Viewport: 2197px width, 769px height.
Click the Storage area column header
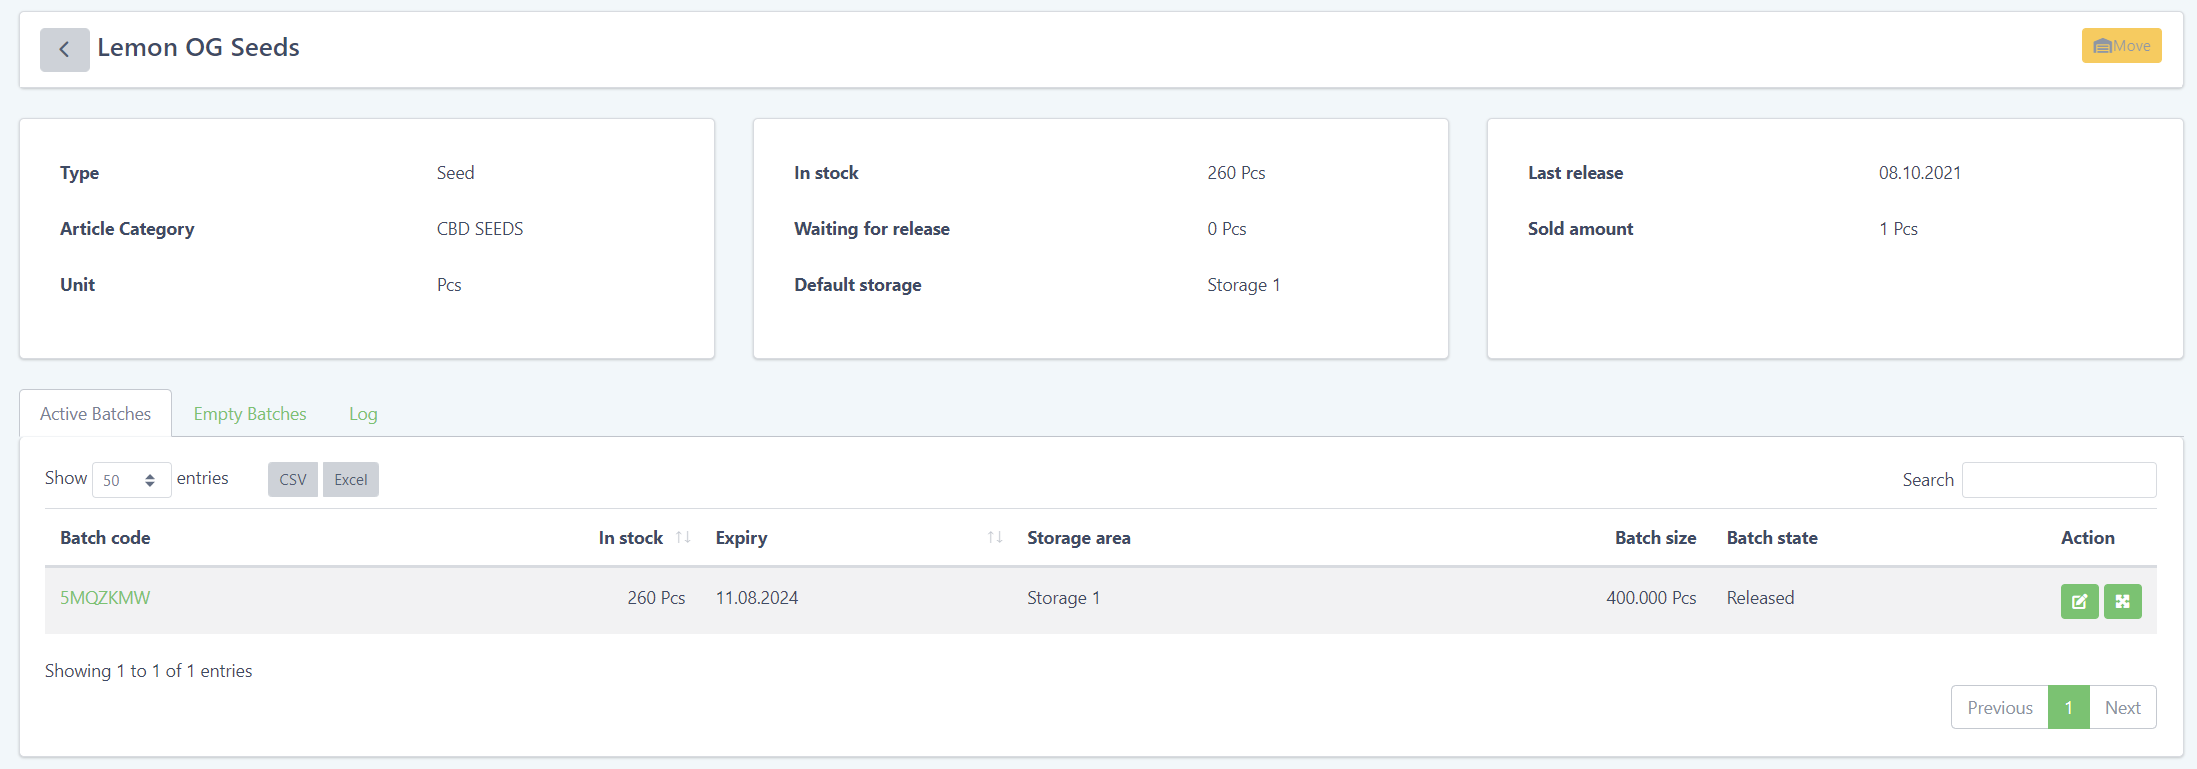1078,538
